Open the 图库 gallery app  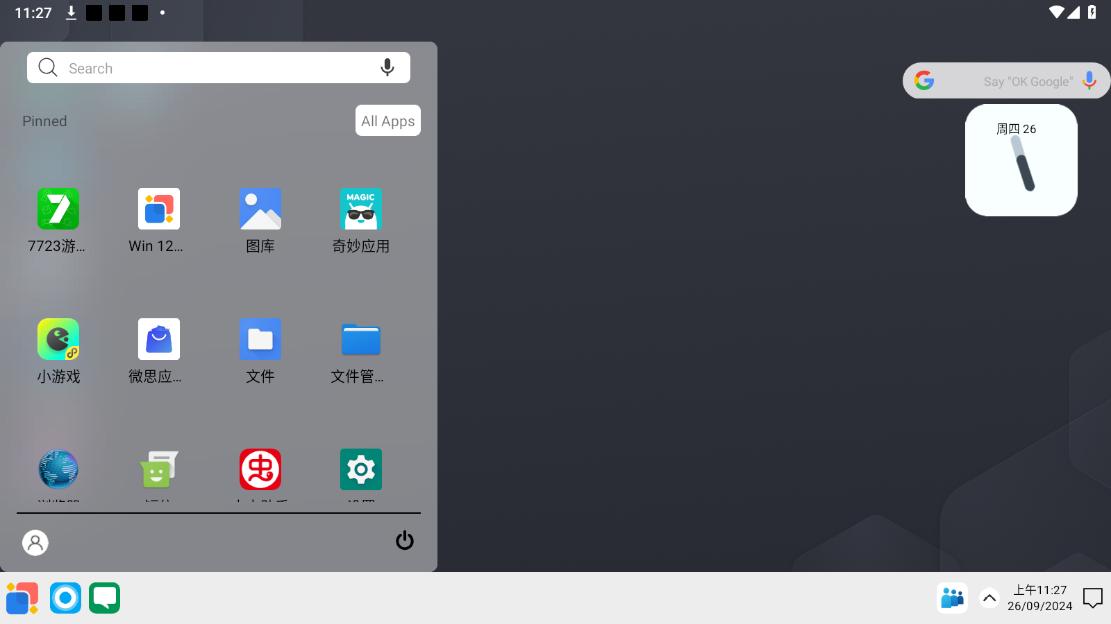pyautogui.click(x=260, y=210)
